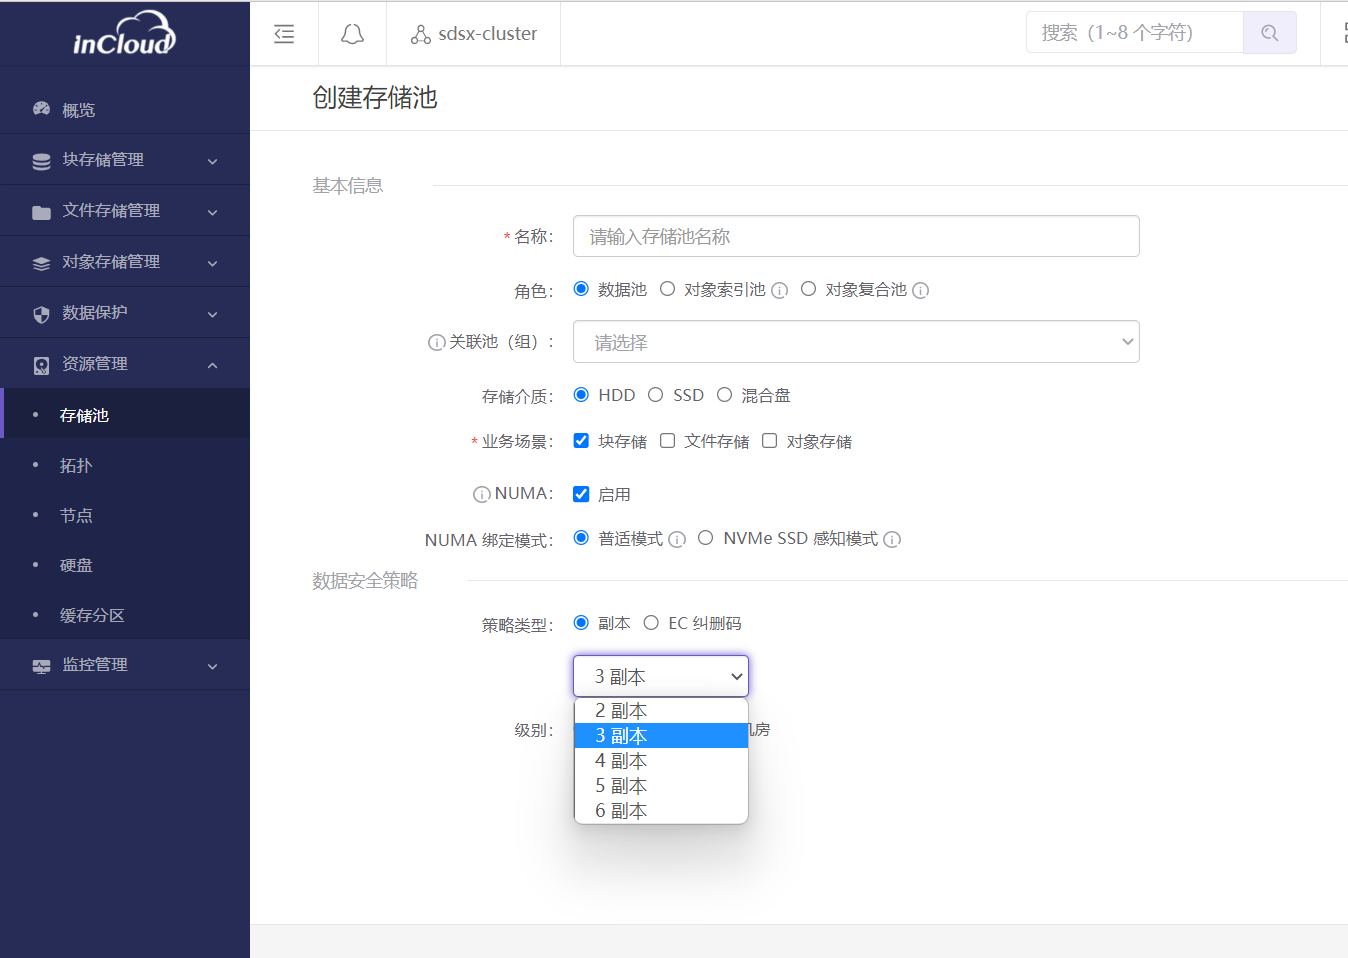1348x958 pixels.
Task: Click the top search input box
Action: click(1134, 33)
